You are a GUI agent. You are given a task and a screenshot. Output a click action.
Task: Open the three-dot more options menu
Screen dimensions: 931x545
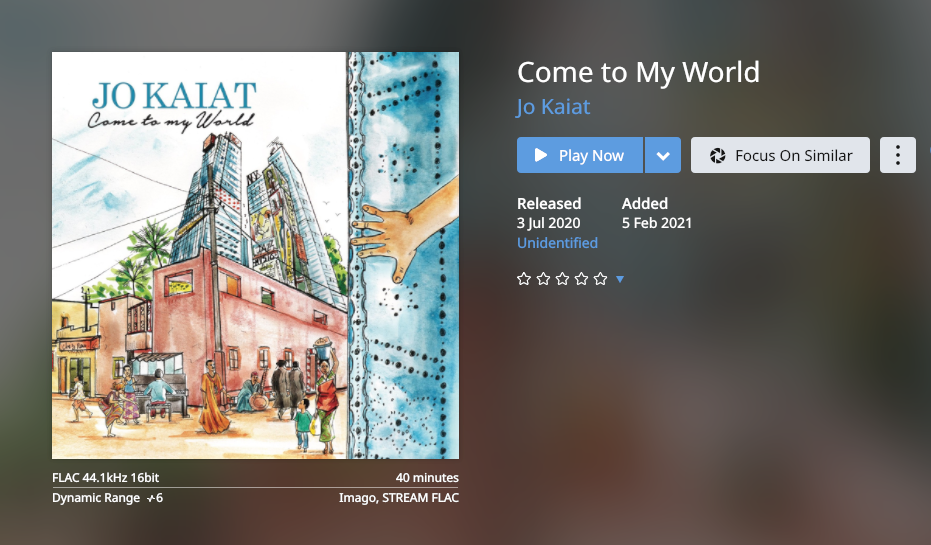(897, 155)
